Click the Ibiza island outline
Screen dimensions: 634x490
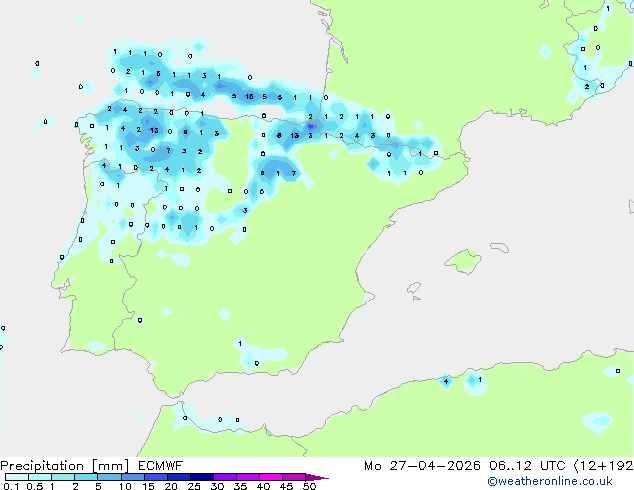coord(414,288)
